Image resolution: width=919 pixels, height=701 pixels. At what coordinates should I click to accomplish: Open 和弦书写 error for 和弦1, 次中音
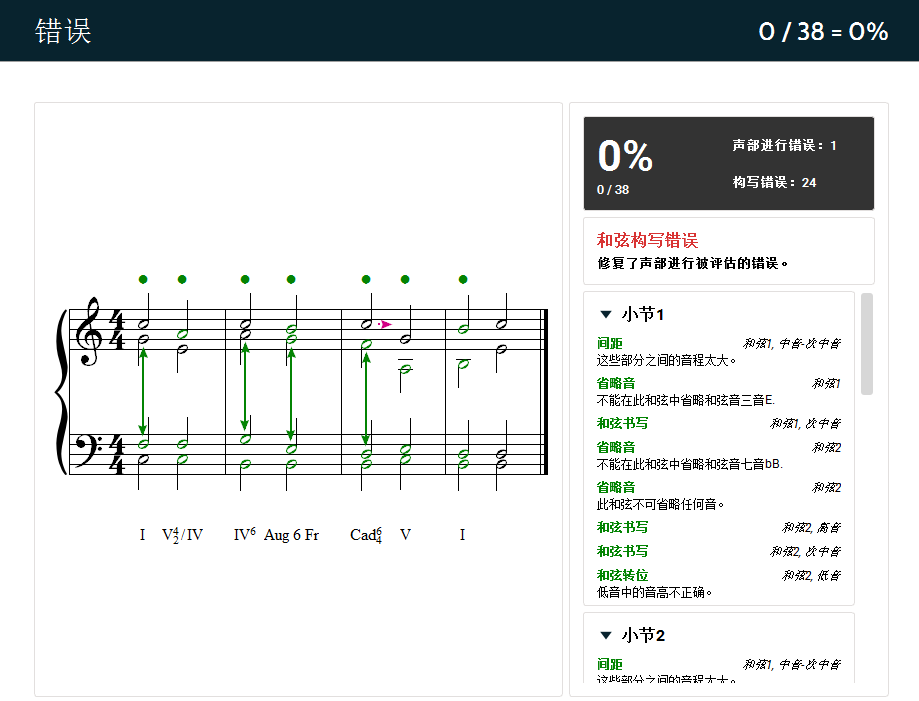(x=622, y=423)
